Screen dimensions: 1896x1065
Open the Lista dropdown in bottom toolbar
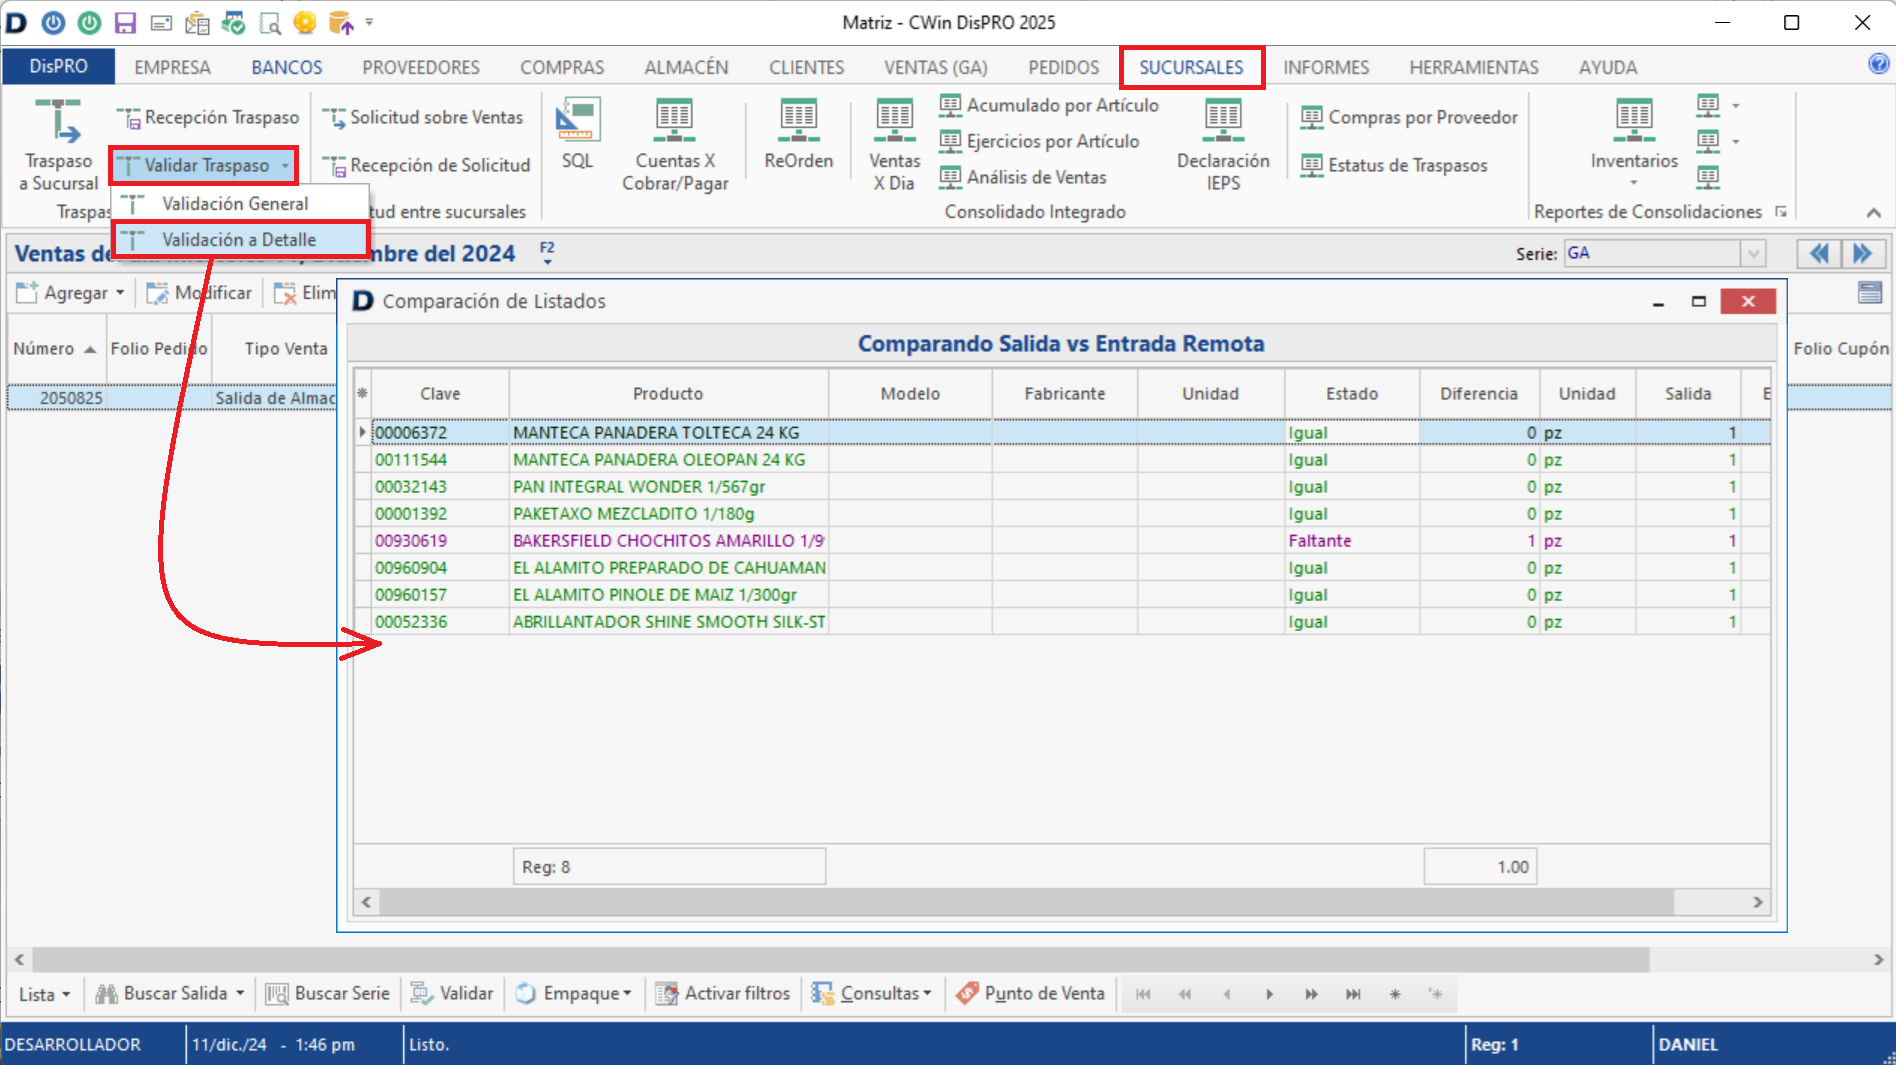(45, 994)
